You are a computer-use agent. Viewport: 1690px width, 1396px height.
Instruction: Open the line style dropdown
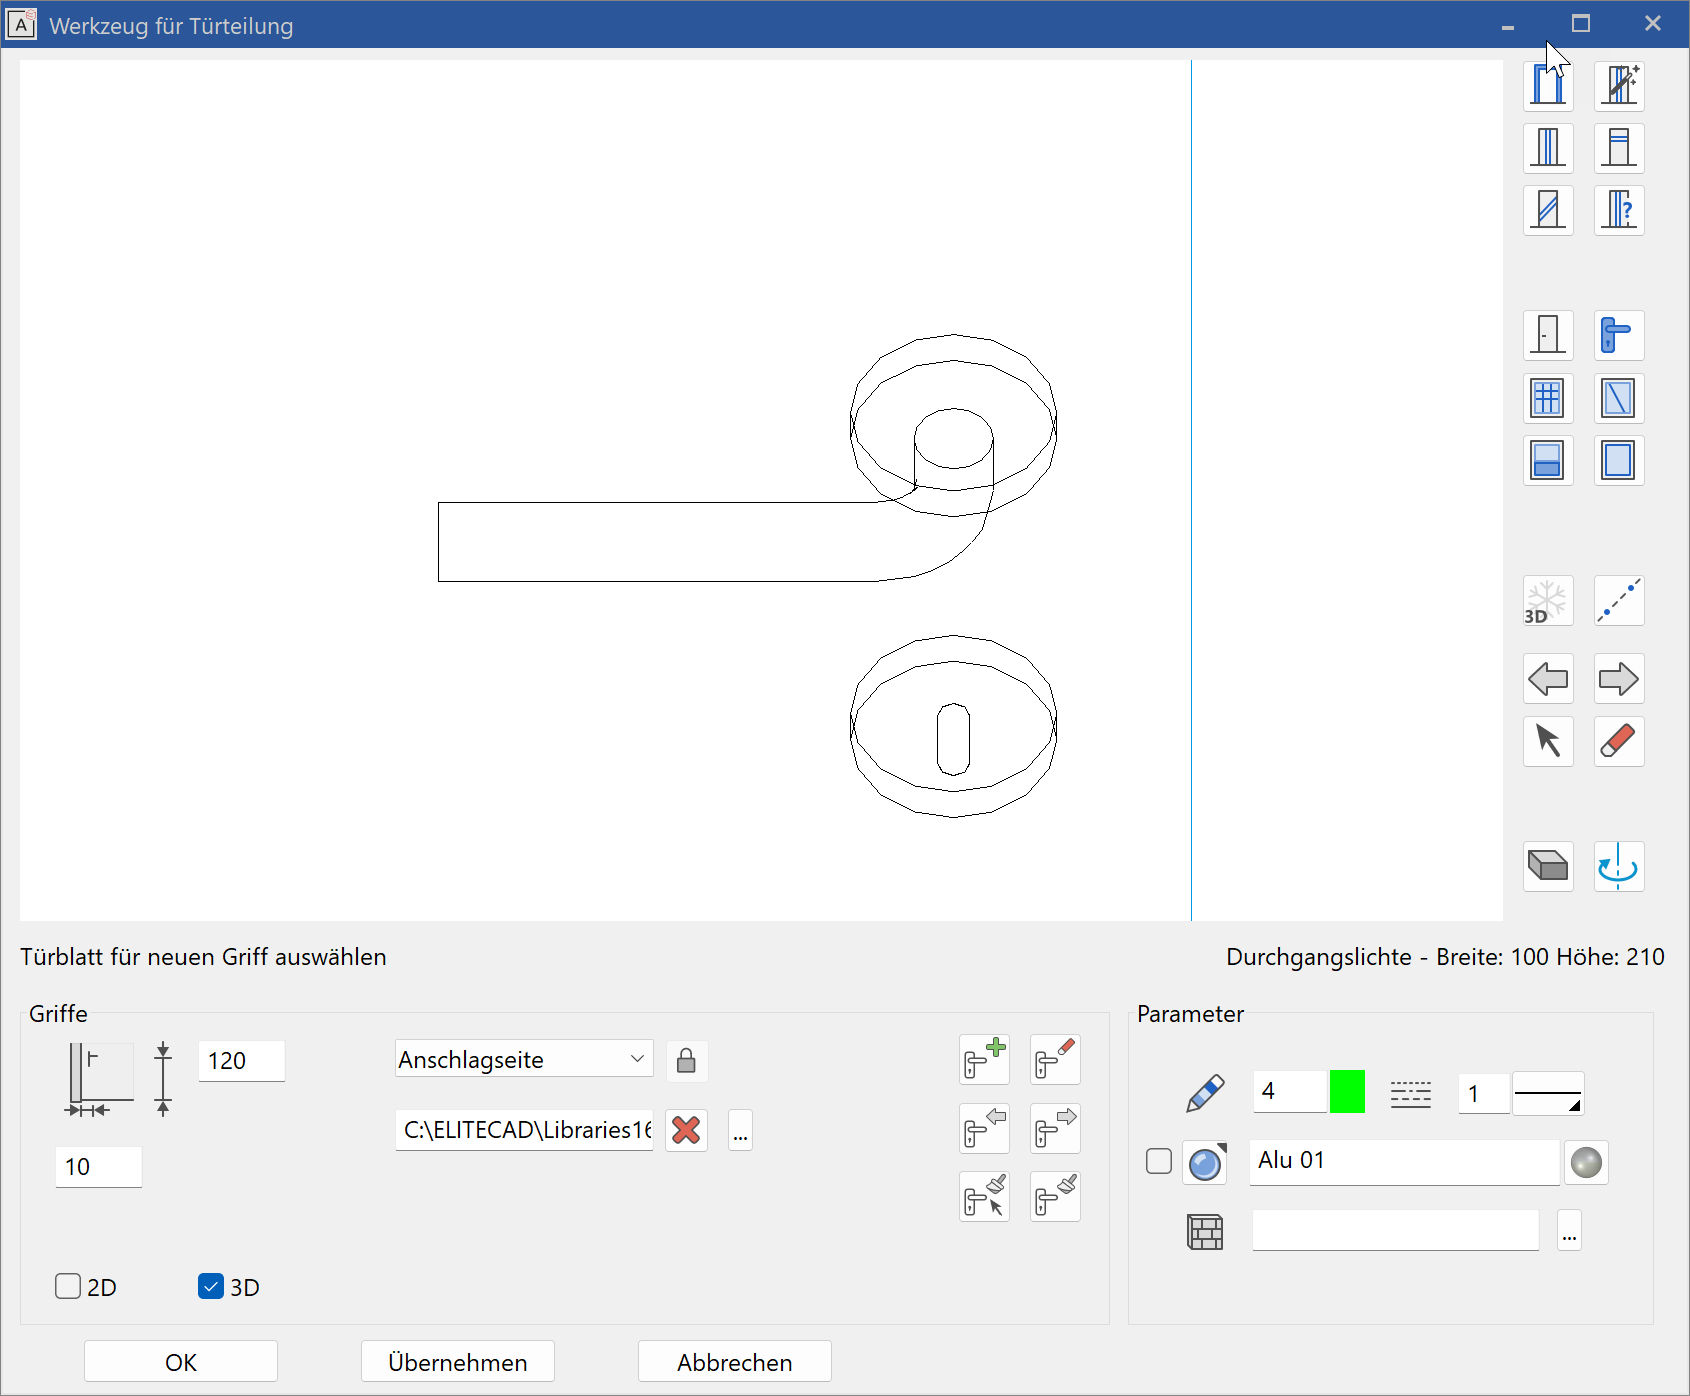pyautogui.click(x=1548, y=1094)
